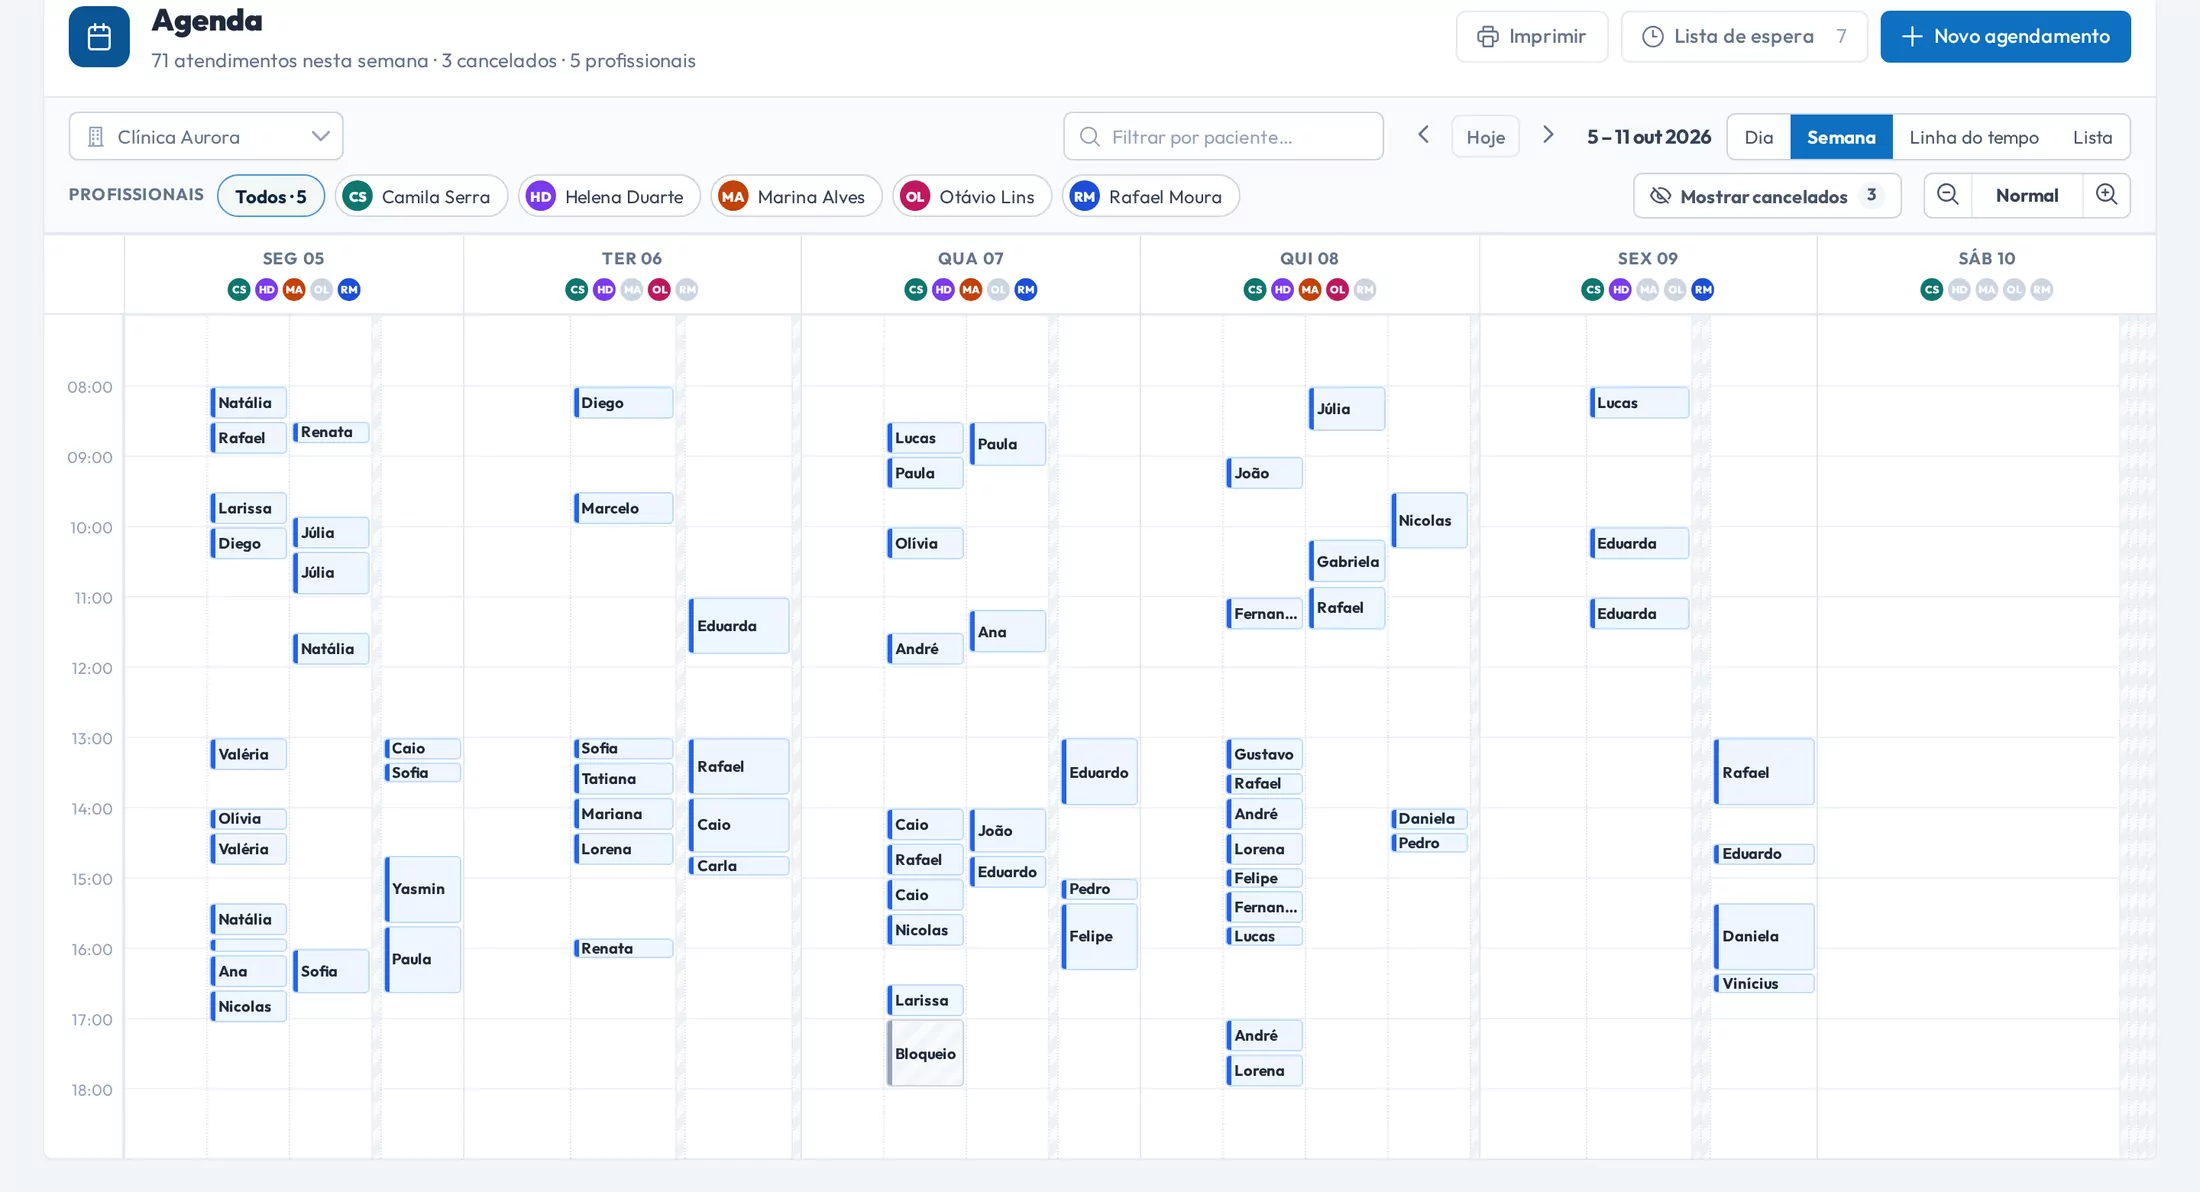Go to the previous week
The height and width of the screenshot is (1192, 2200).
pyautogui.click(x=1424, y=135)
